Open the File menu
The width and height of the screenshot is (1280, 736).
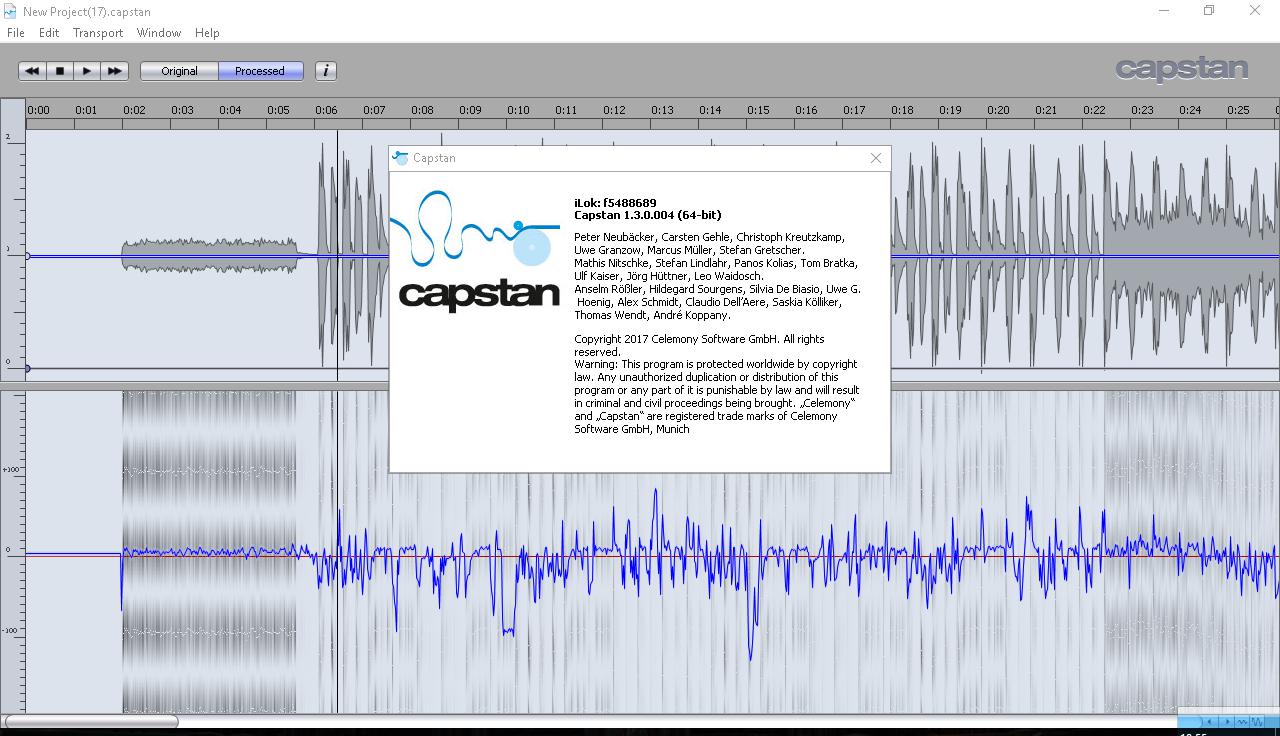16,33
